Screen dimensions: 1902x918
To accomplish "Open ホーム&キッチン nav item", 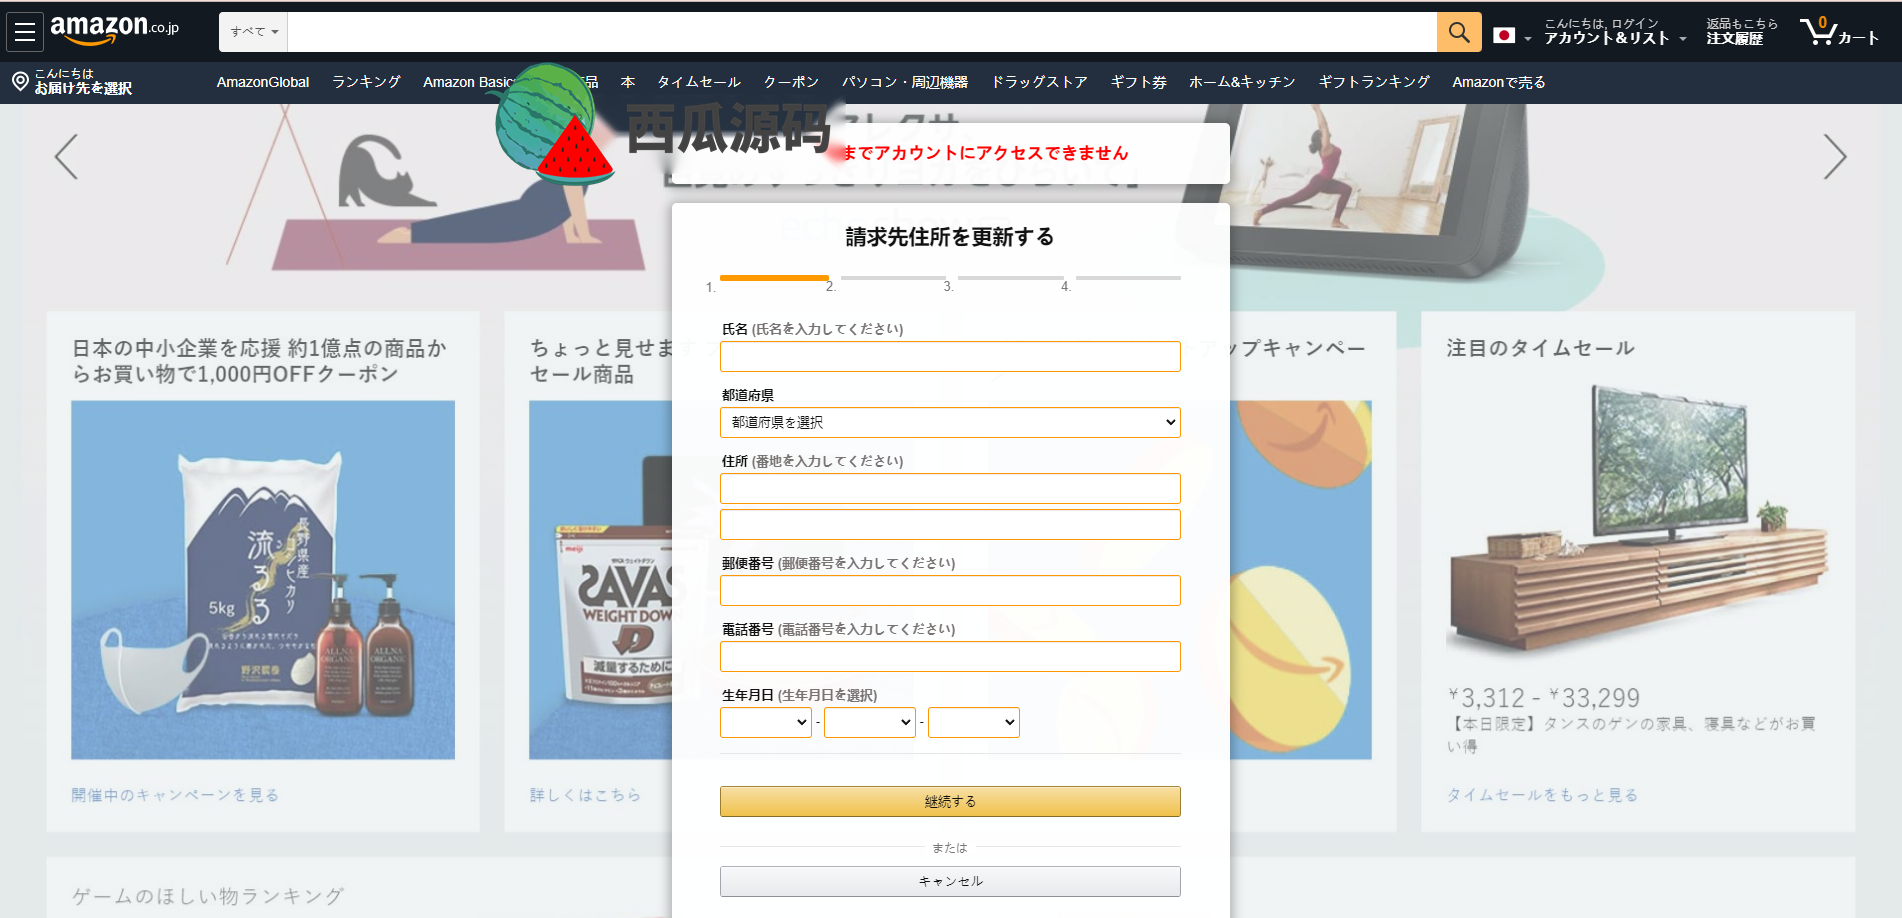I will 1242,82.
